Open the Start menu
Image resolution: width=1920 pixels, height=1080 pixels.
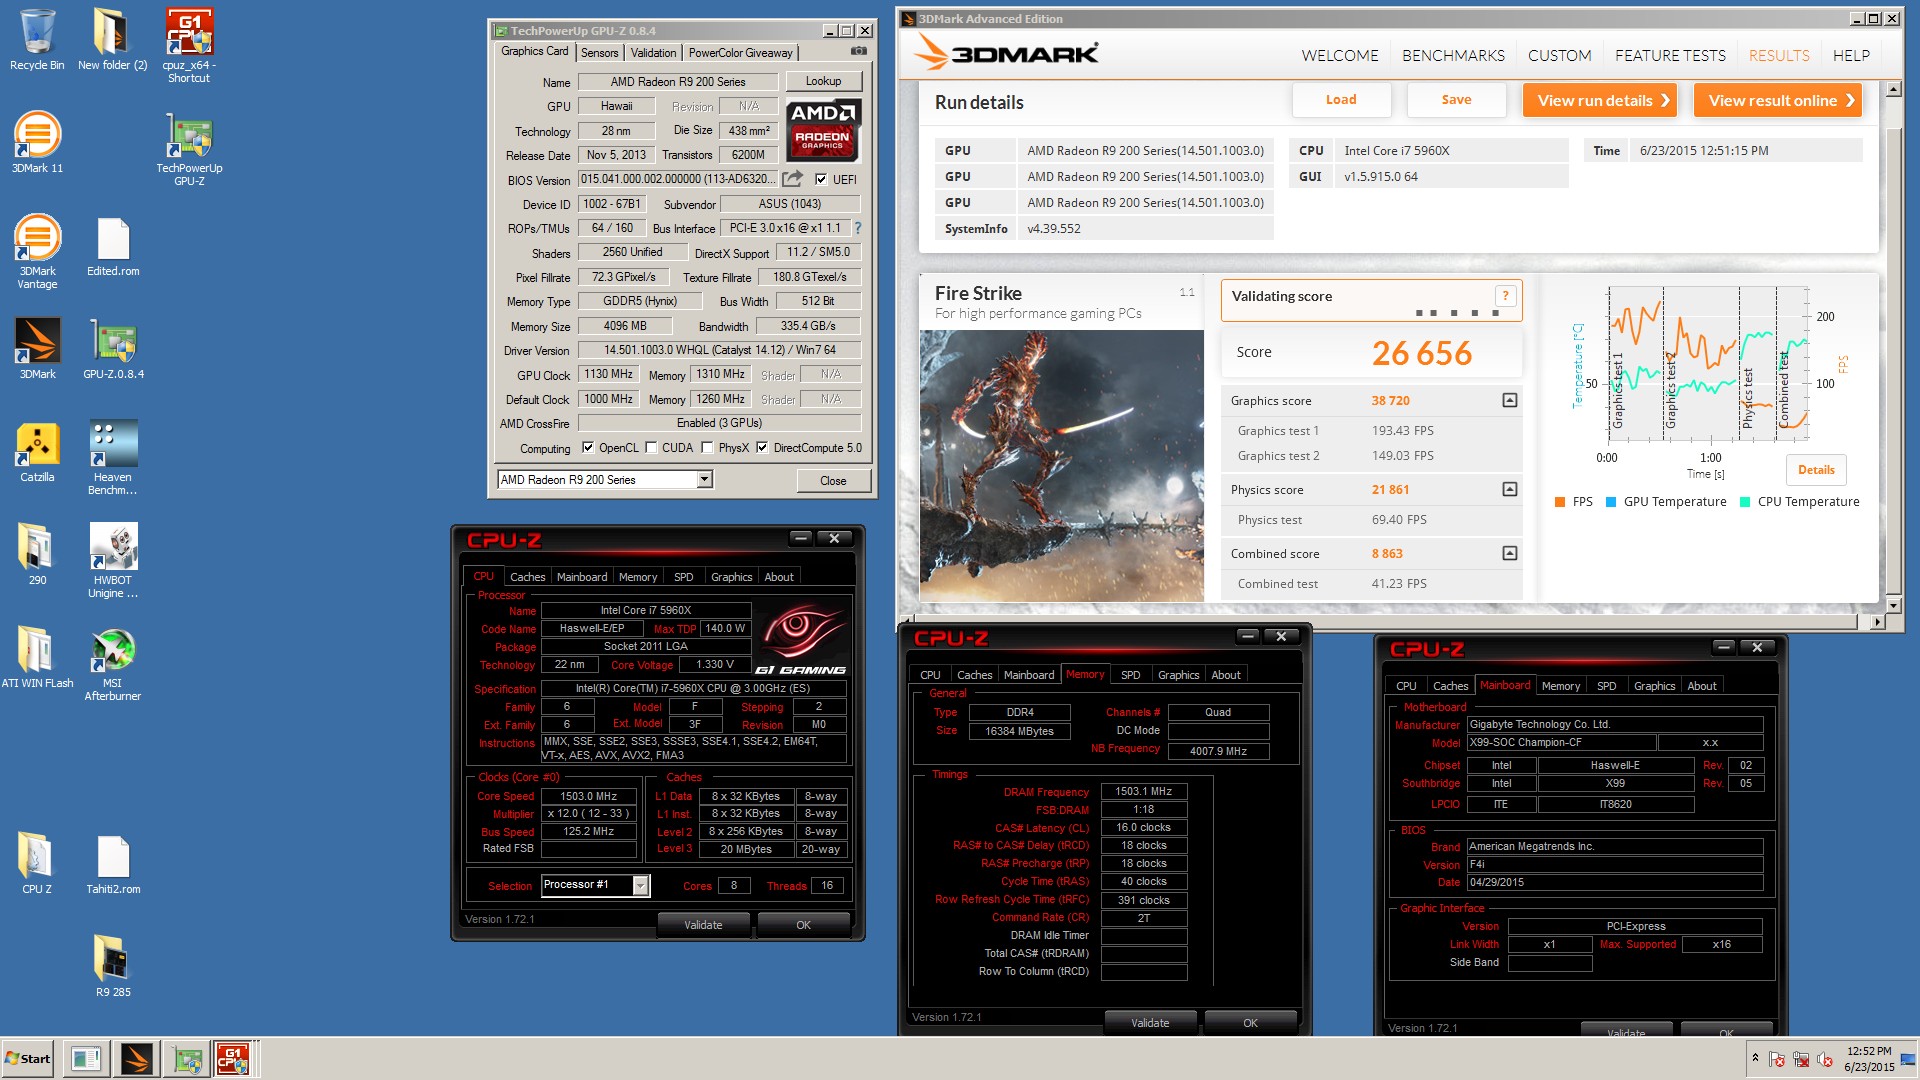click(x=28, y=1058)
